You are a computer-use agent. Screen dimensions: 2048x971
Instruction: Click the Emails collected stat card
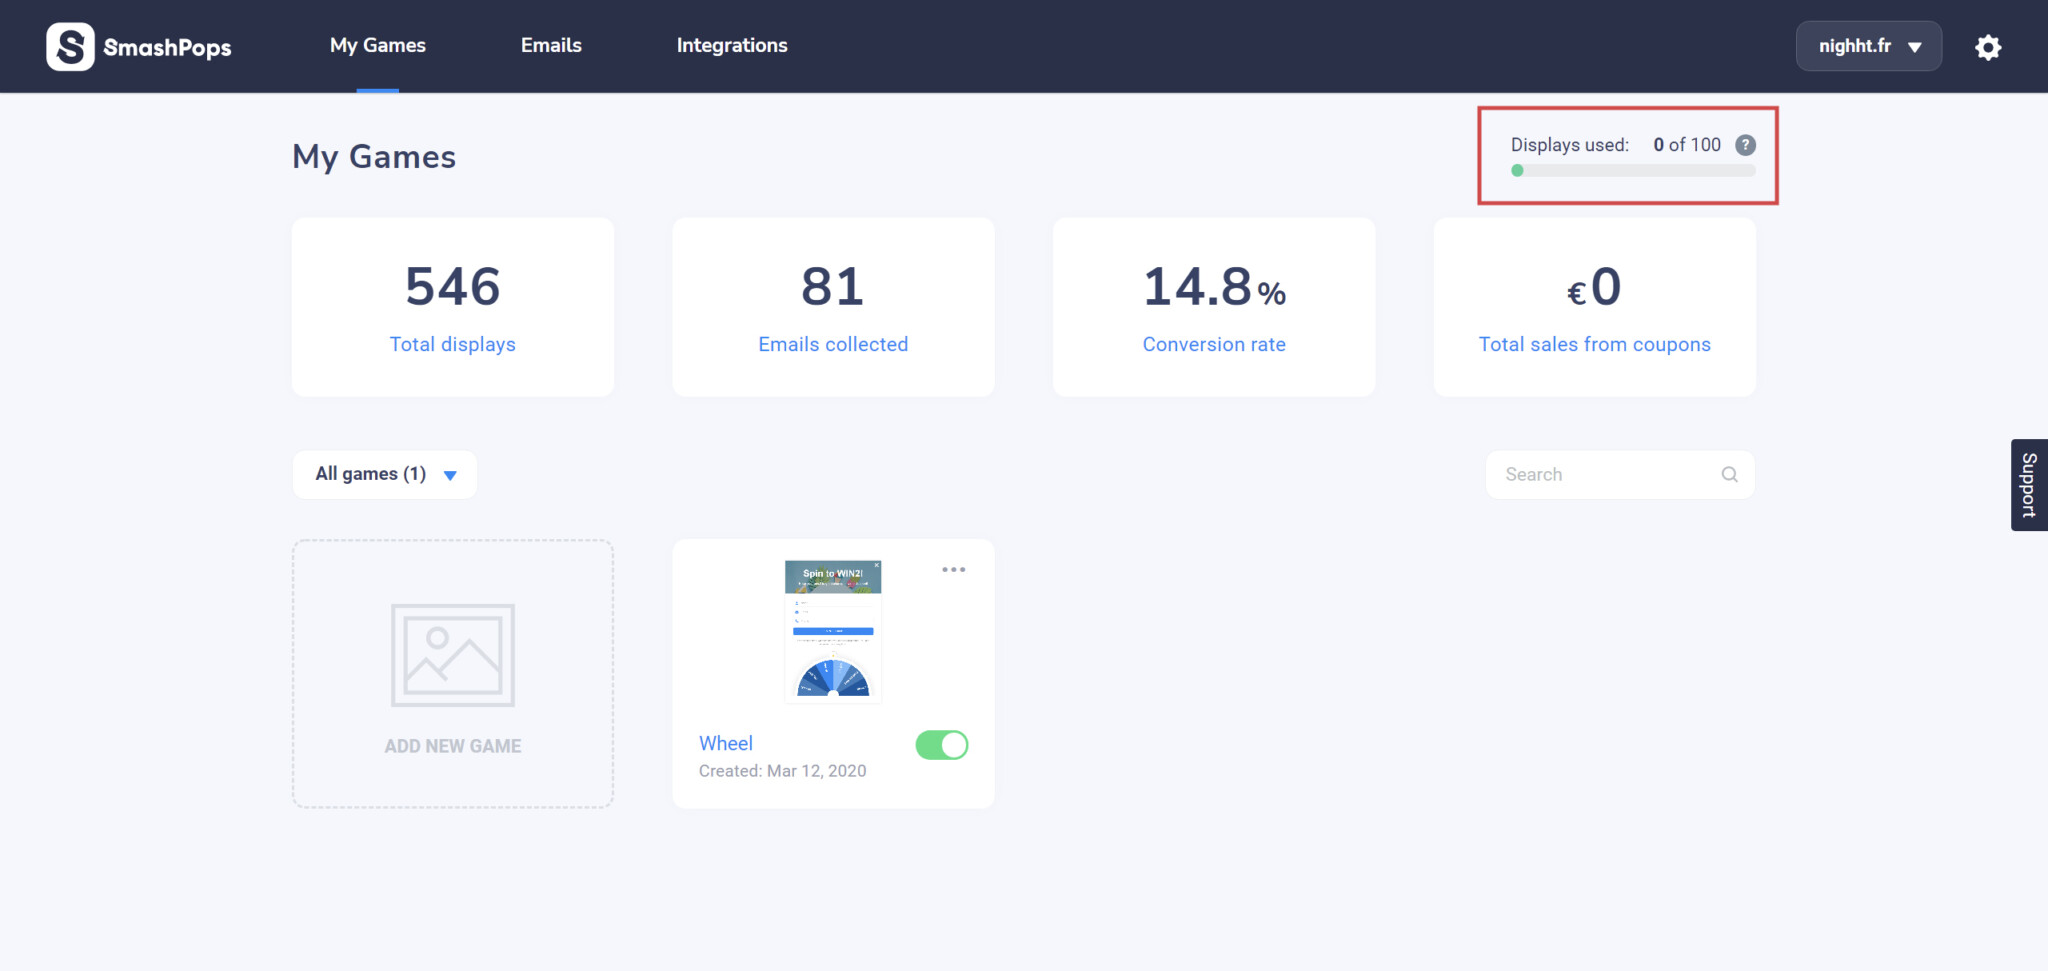pyautogui.click(x=833, y=306)
